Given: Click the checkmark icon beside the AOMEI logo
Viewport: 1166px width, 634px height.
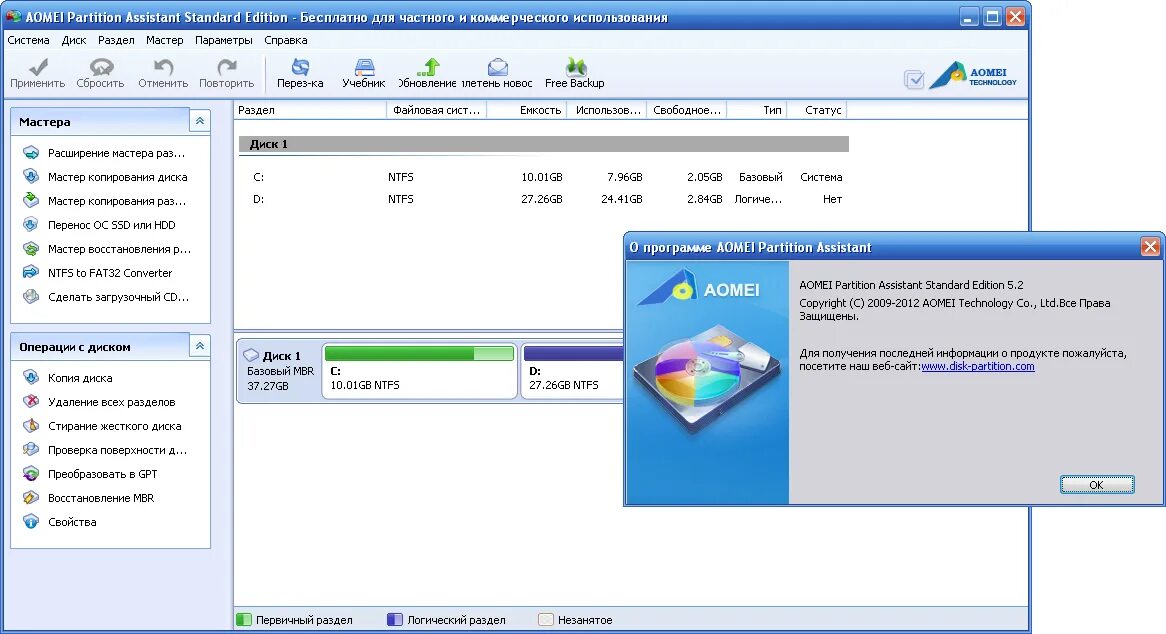Looking at the screenshot, I should click(x=914, y=79).
